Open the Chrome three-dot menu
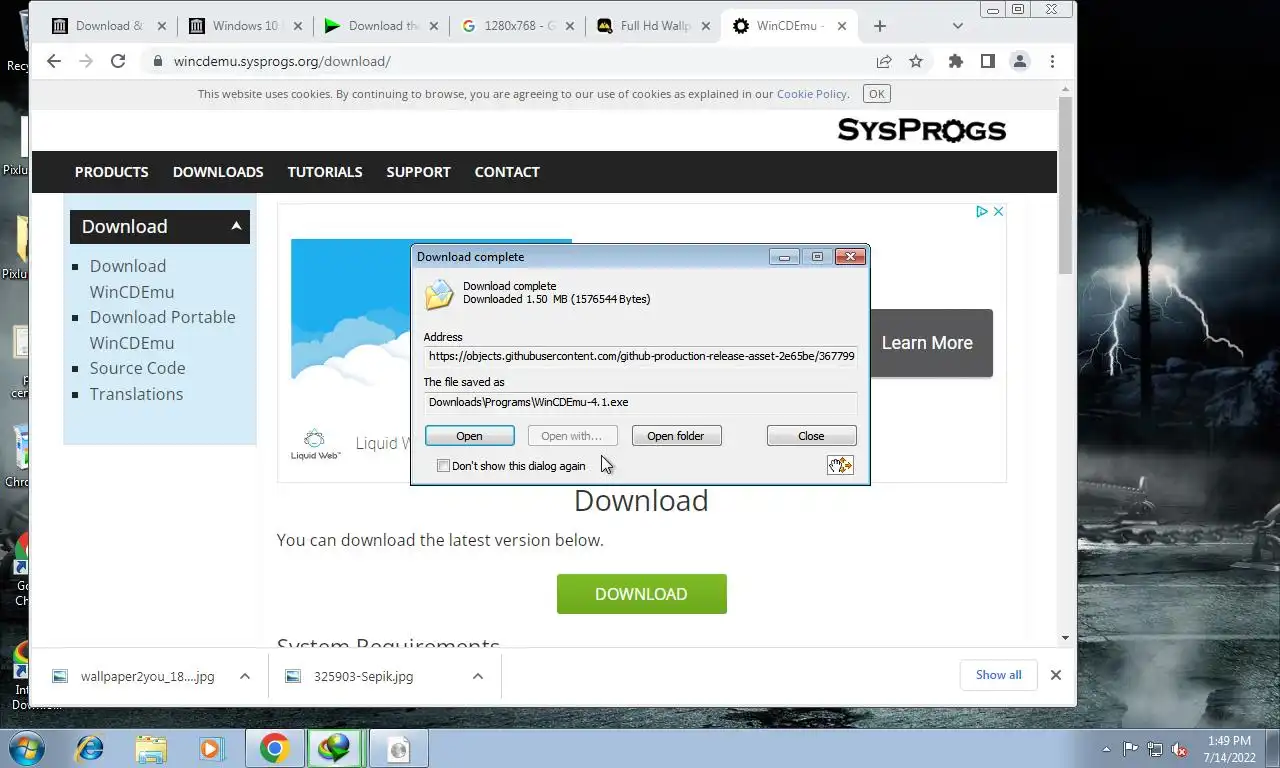The image size is (1280, 768). click(1052, 61)
